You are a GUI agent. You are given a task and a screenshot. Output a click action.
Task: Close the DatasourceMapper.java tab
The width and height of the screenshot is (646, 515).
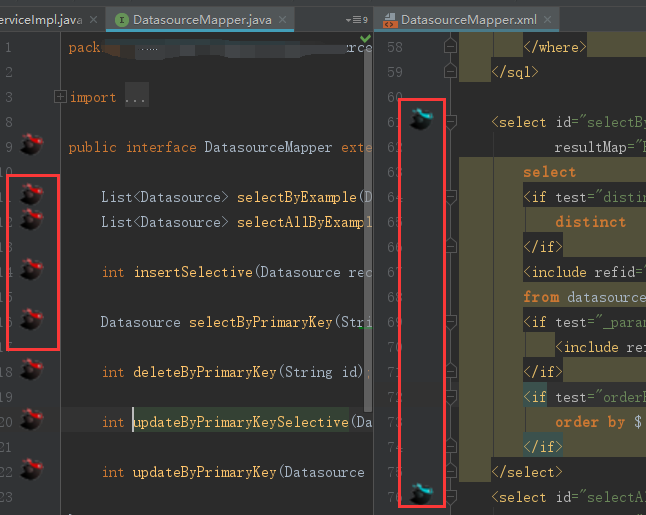[282, 19]
